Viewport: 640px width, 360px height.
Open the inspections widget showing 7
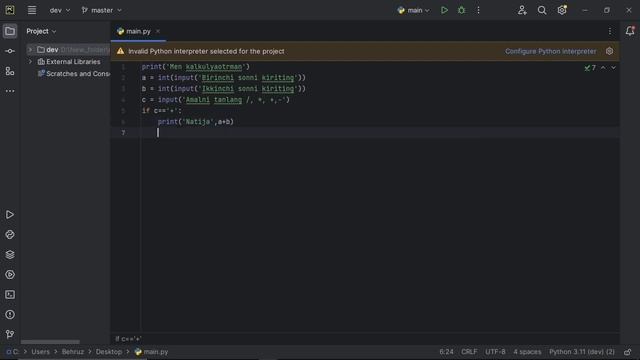(x=590, y=68)
